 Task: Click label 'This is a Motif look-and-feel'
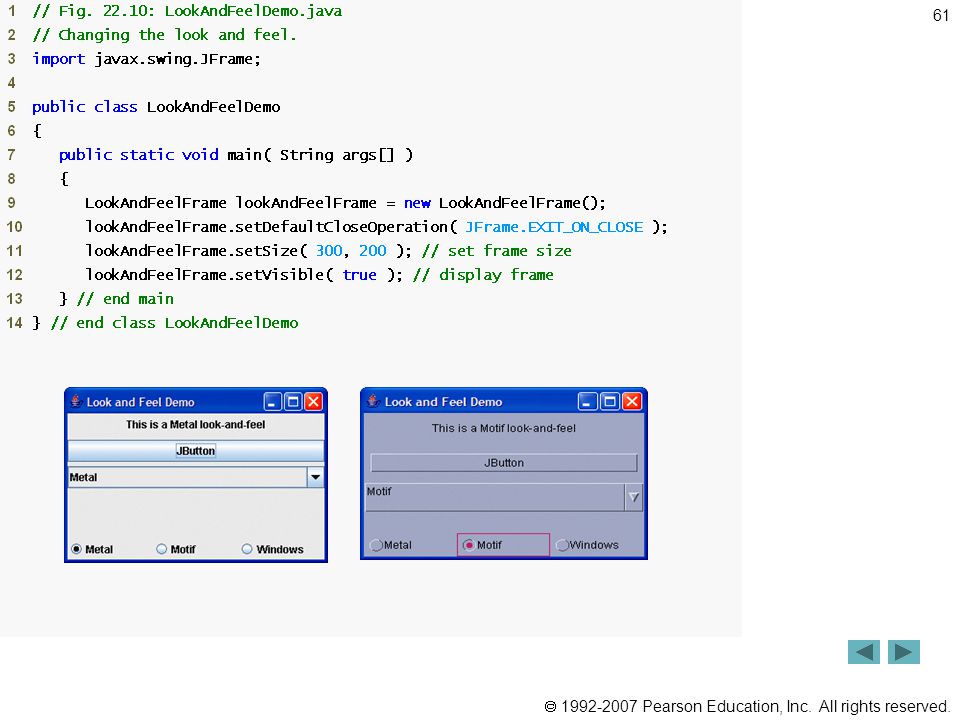[503, 428]
